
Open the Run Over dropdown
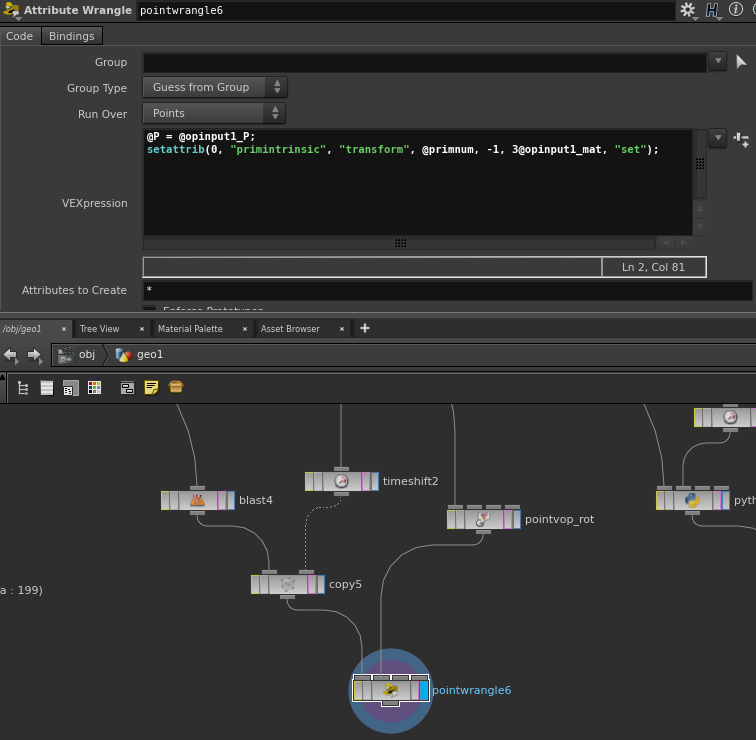point(214,113)
